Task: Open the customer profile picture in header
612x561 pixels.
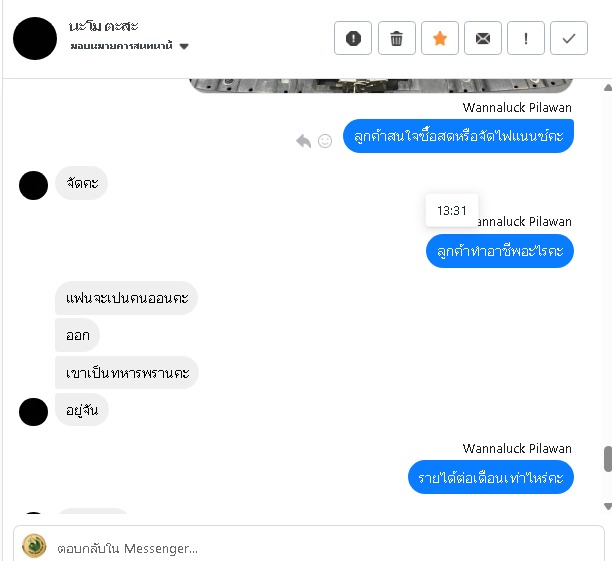Action: [35, 38]
